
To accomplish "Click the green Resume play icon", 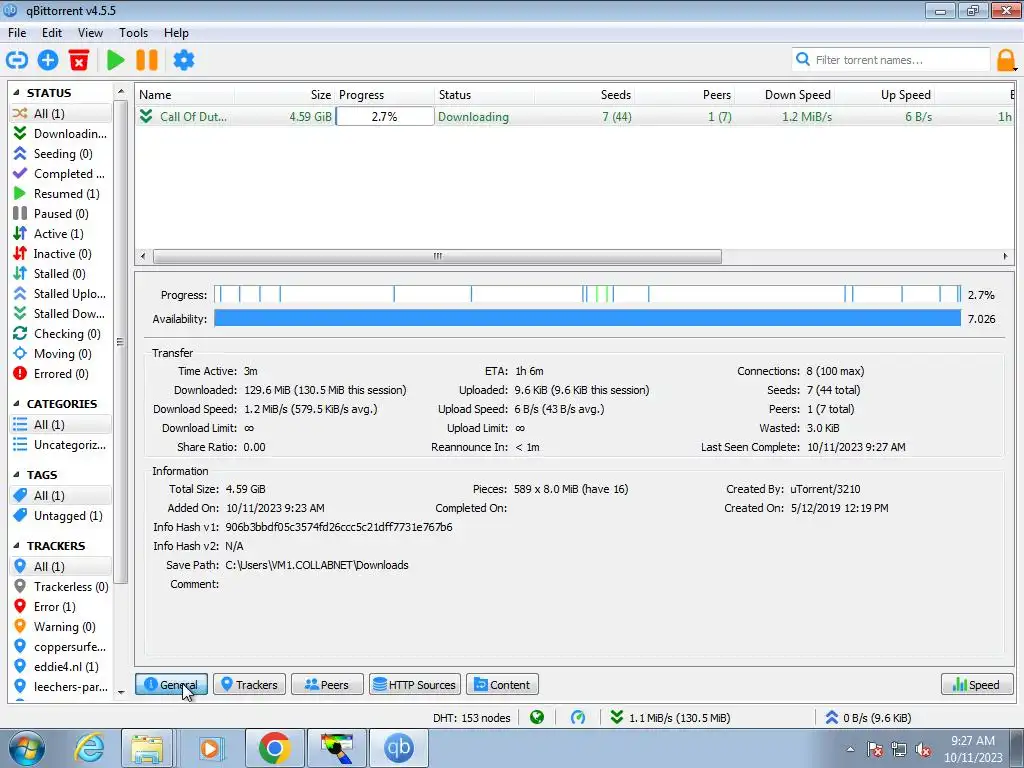I will [116, 60].
